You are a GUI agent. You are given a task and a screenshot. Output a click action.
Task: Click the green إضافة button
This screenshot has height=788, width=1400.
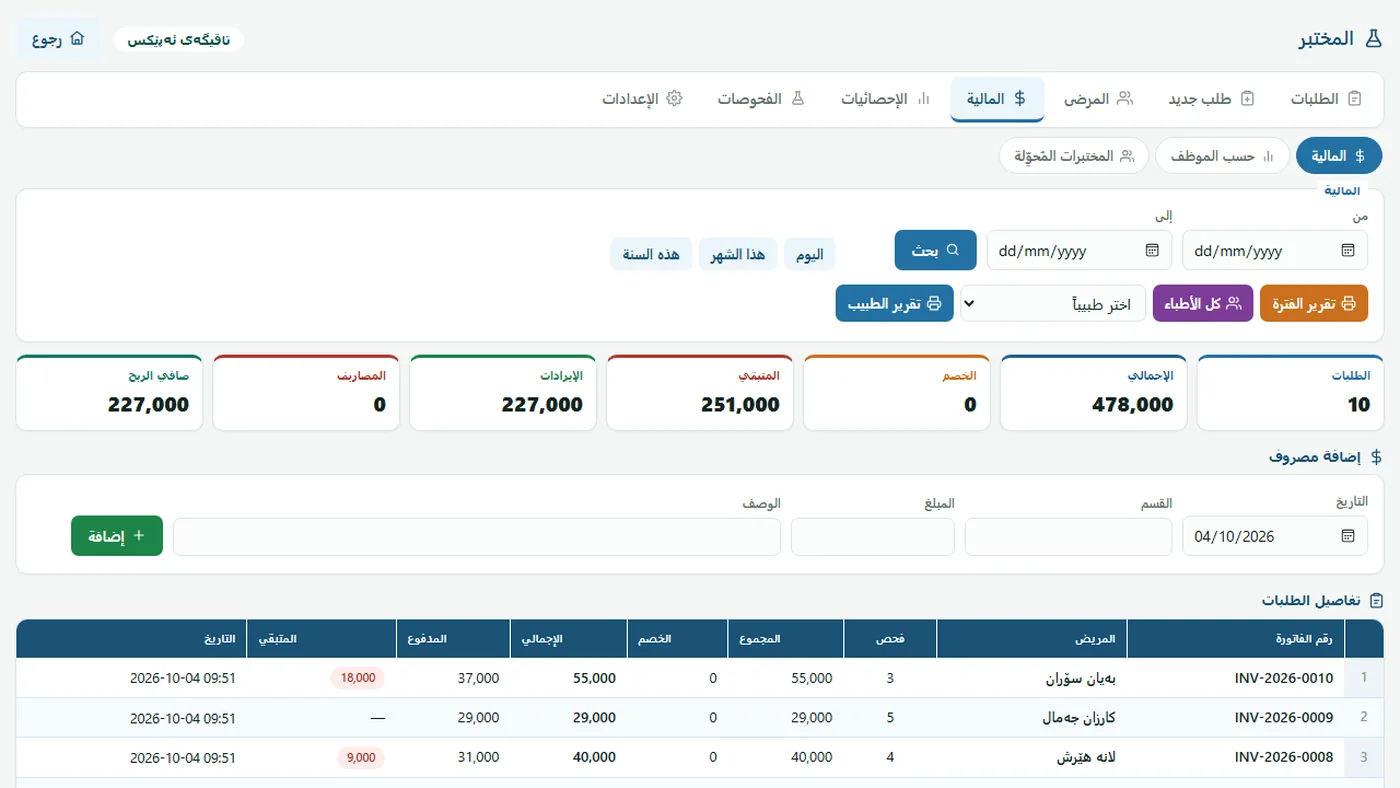[x=117, y=536]
